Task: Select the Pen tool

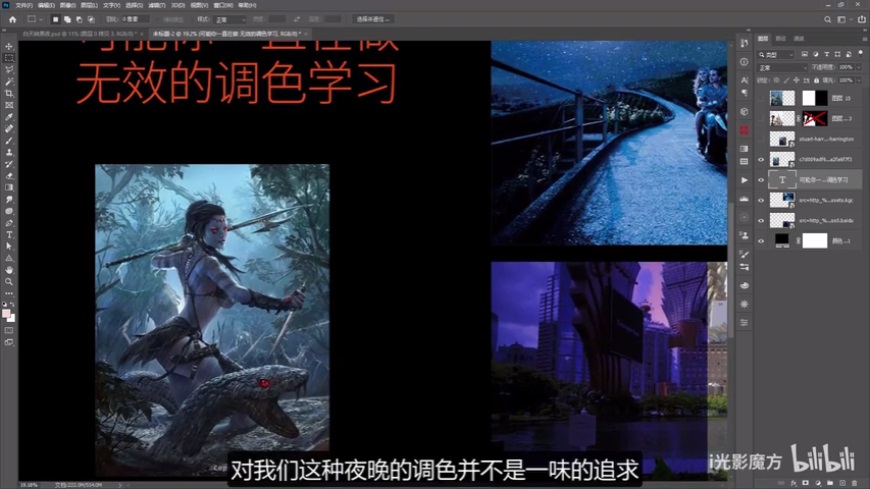Action: 9,223
